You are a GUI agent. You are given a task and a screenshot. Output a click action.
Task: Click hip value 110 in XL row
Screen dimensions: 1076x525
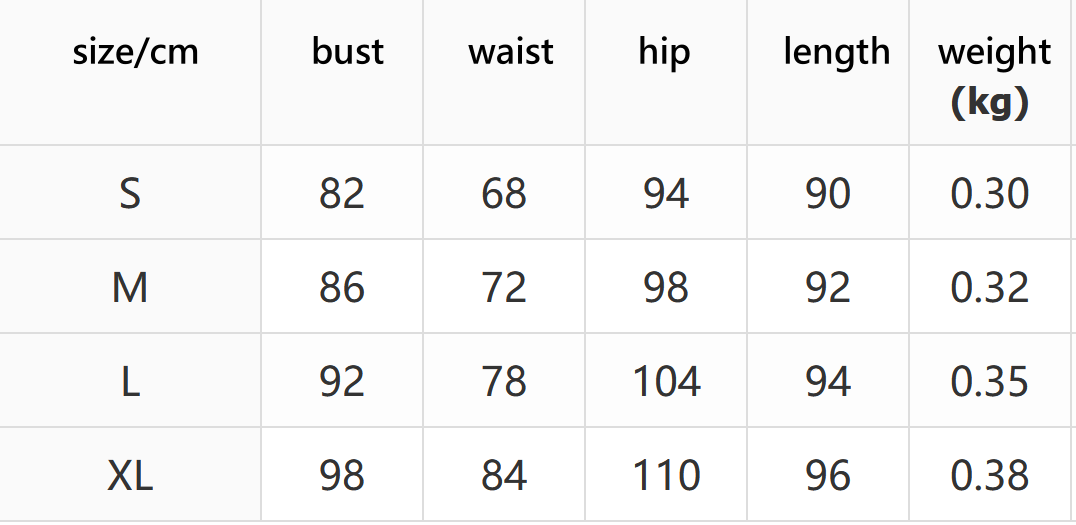(666, 476)
